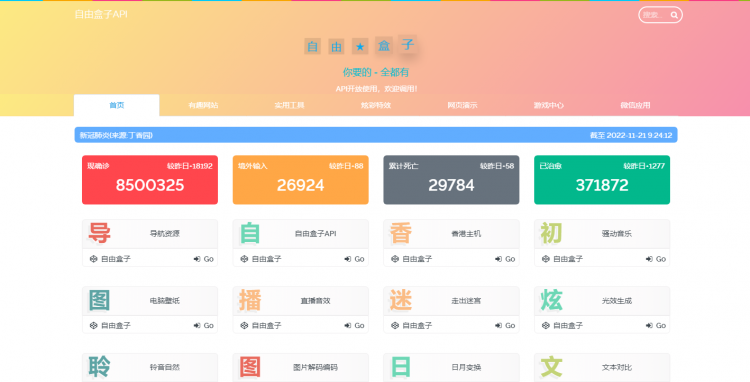
Task: Focus the search input field
Action: pos(654,15)
